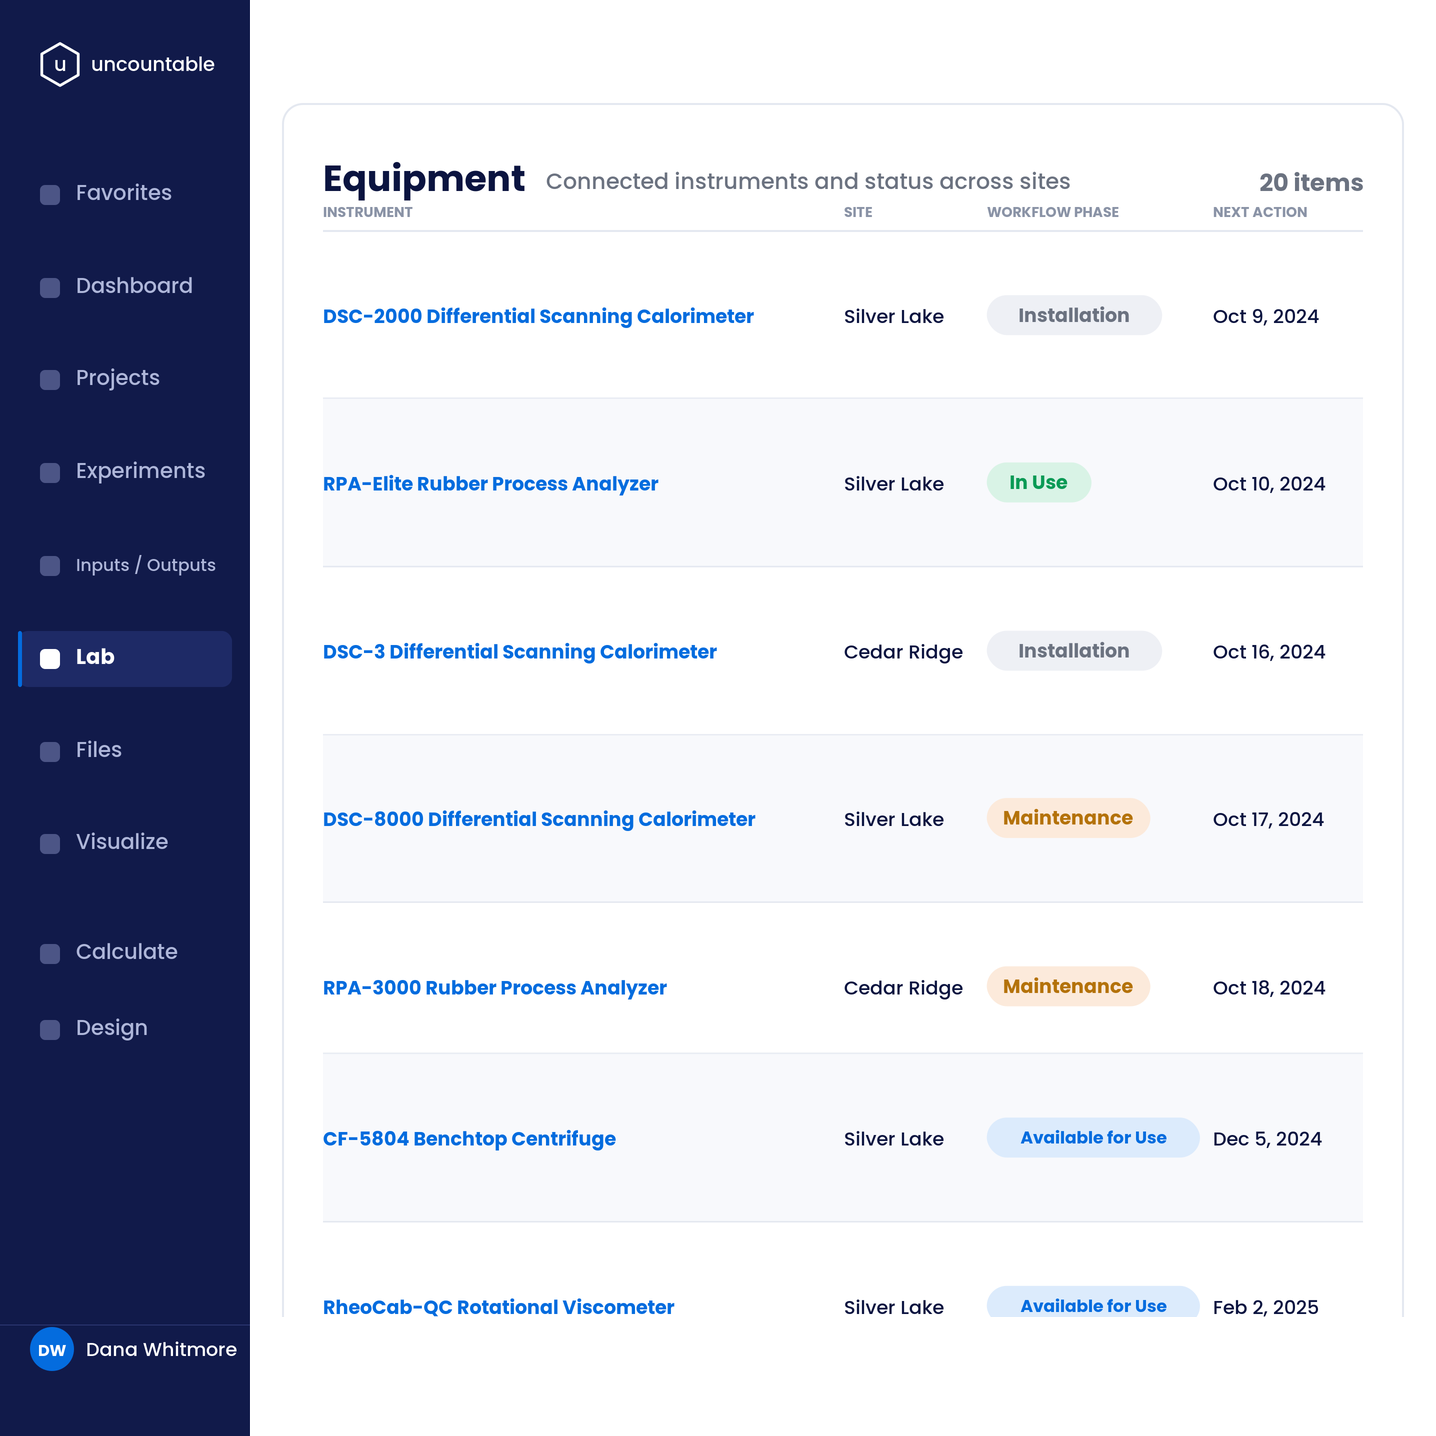
Task: Open RPA-Elite Rubber Process Analyzer link
Action: 490,484
